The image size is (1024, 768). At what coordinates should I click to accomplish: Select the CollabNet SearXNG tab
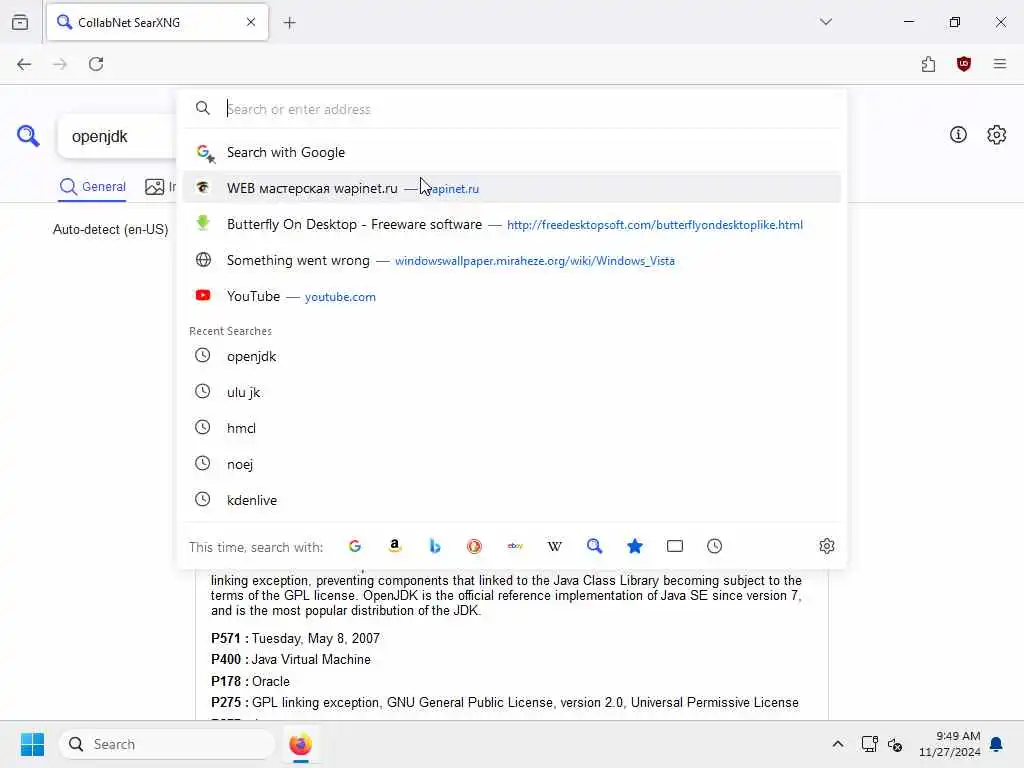coord(157,22)
